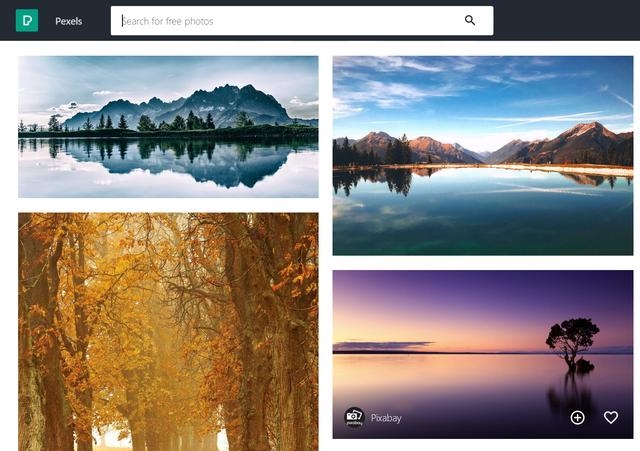Viewport: 640px width, 451px height.
Task: Open the mountain reflection lake photo
Action: point(168,127)
